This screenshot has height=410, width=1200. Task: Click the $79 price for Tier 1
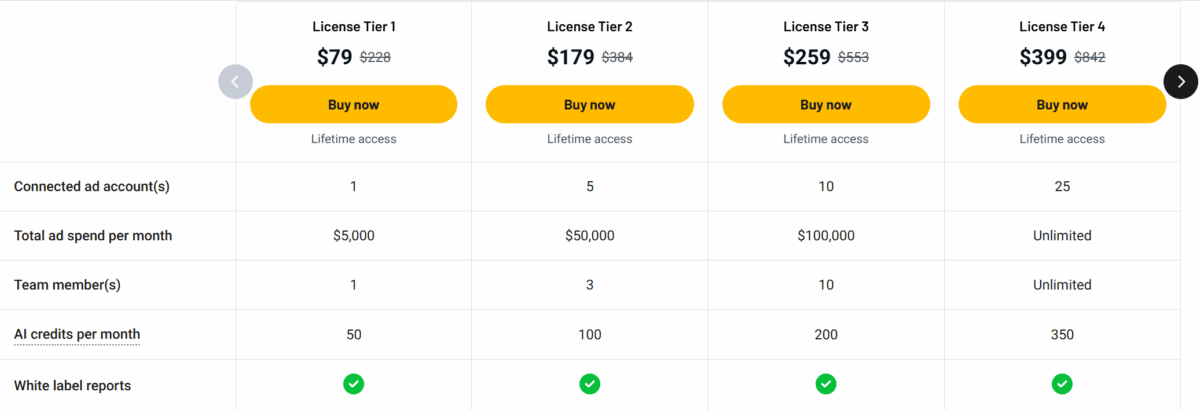335,57
